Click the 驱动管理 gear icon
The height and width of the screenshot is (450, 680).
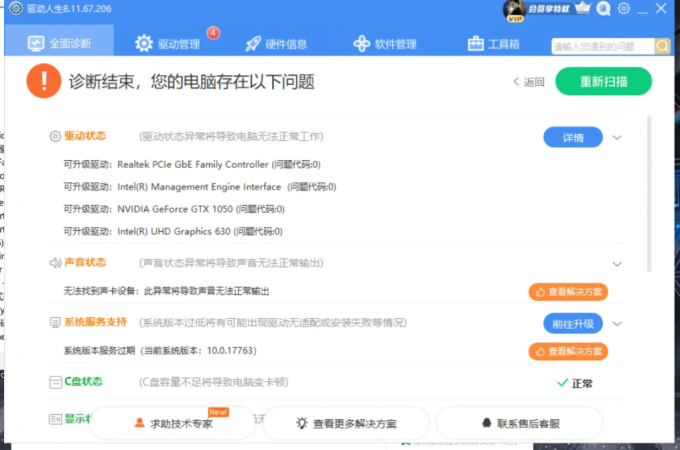tap(144, 43)
